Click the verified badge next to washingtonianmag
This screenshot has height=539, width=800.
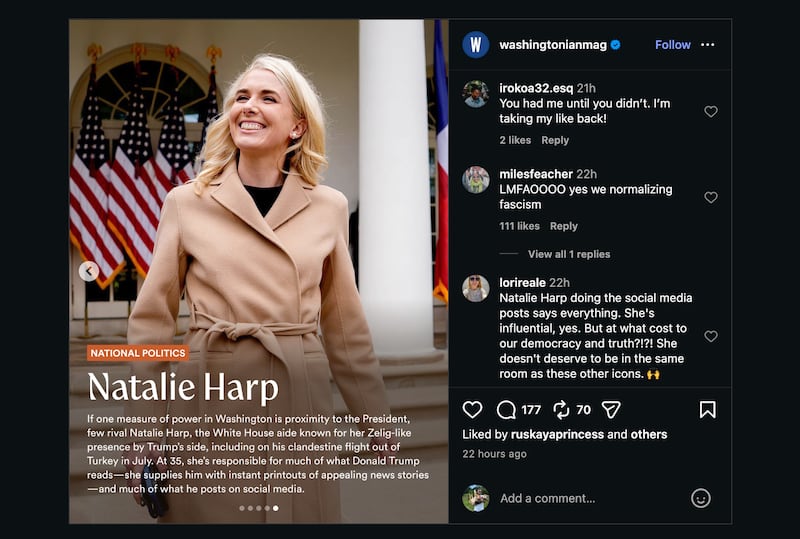click(x=616, y=45)
